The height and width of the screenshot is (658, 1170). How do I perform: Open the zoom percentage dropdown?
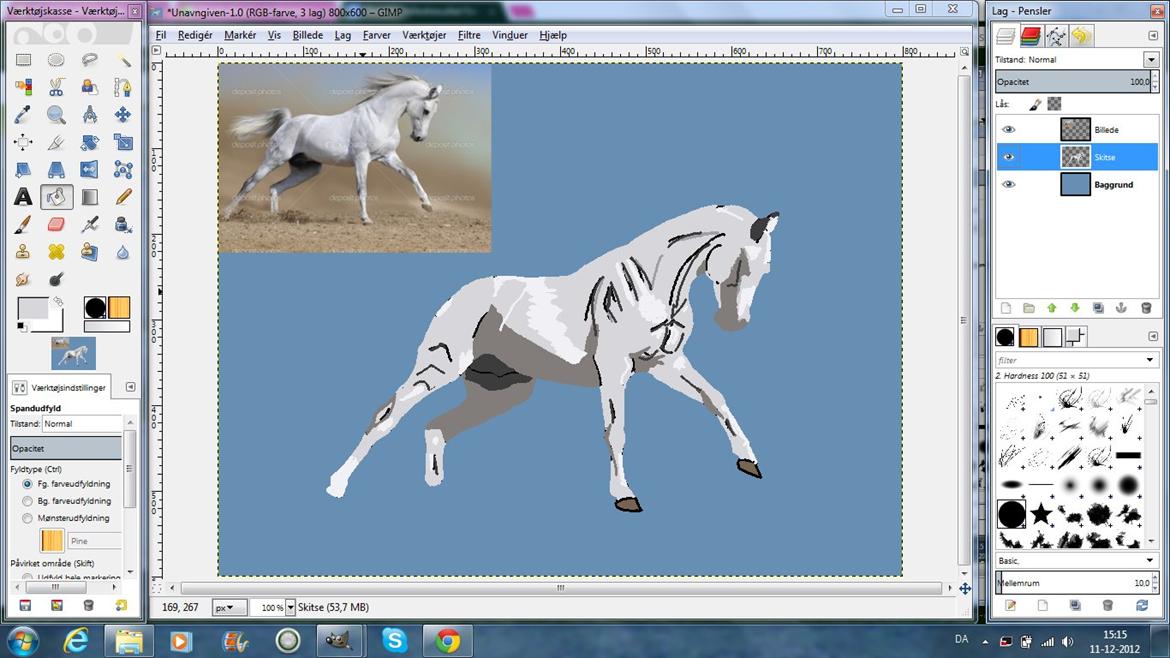point(291,607)
